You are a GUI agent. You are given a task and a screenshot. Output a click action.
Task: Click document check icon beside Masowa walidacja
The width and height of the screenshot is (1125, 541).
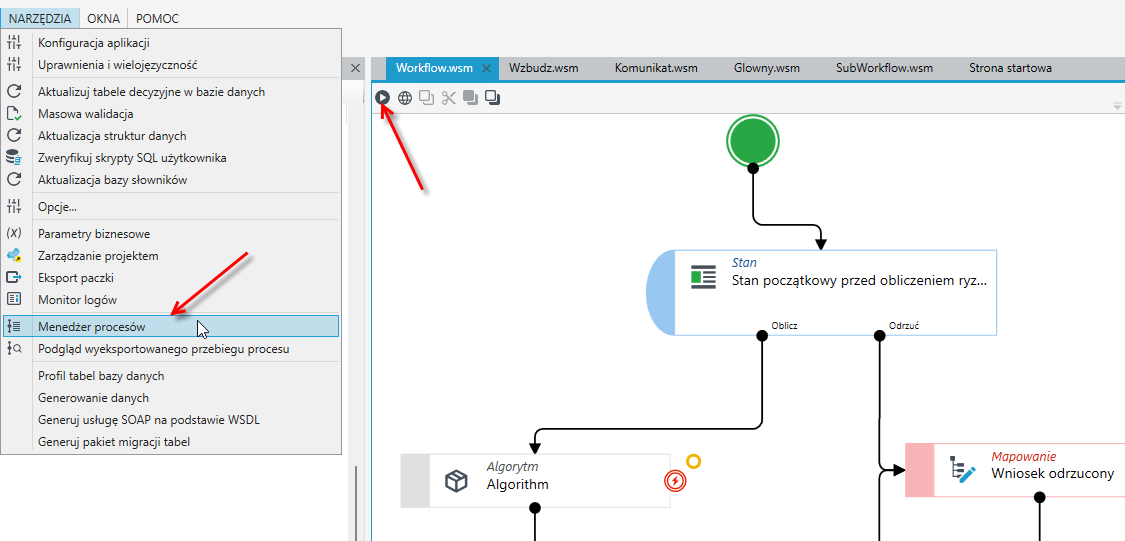click(x=14, y=113)
